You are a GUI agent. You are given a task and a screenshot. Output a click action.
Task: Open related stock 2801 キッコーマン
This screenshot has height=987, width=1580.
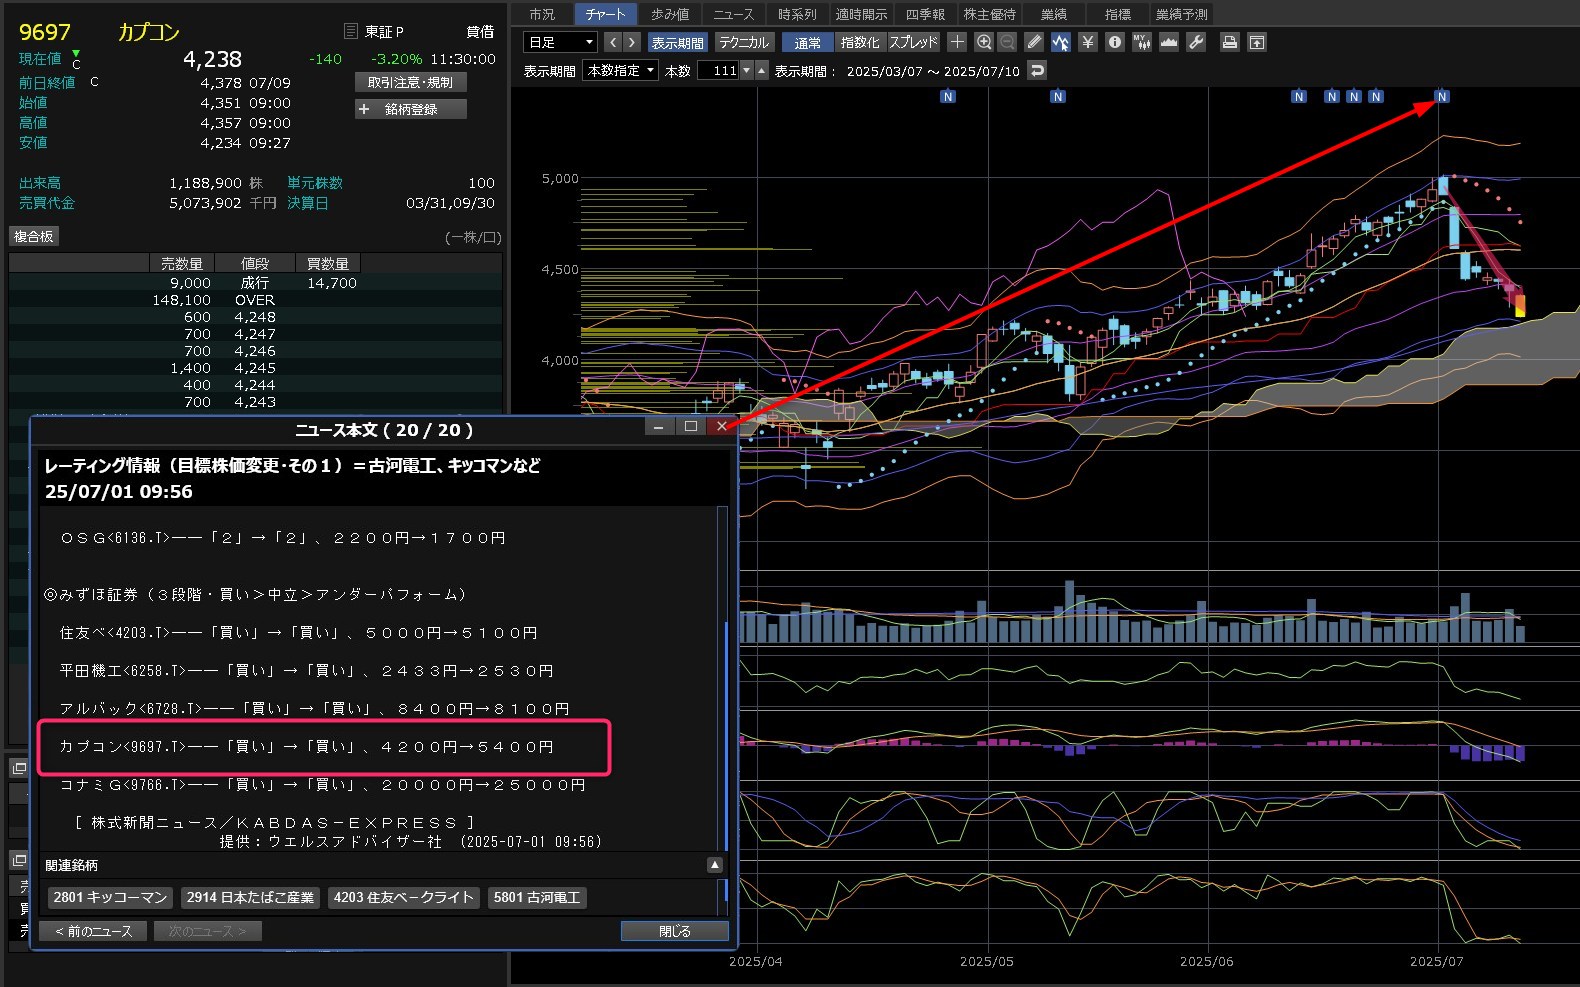(110, 897)
